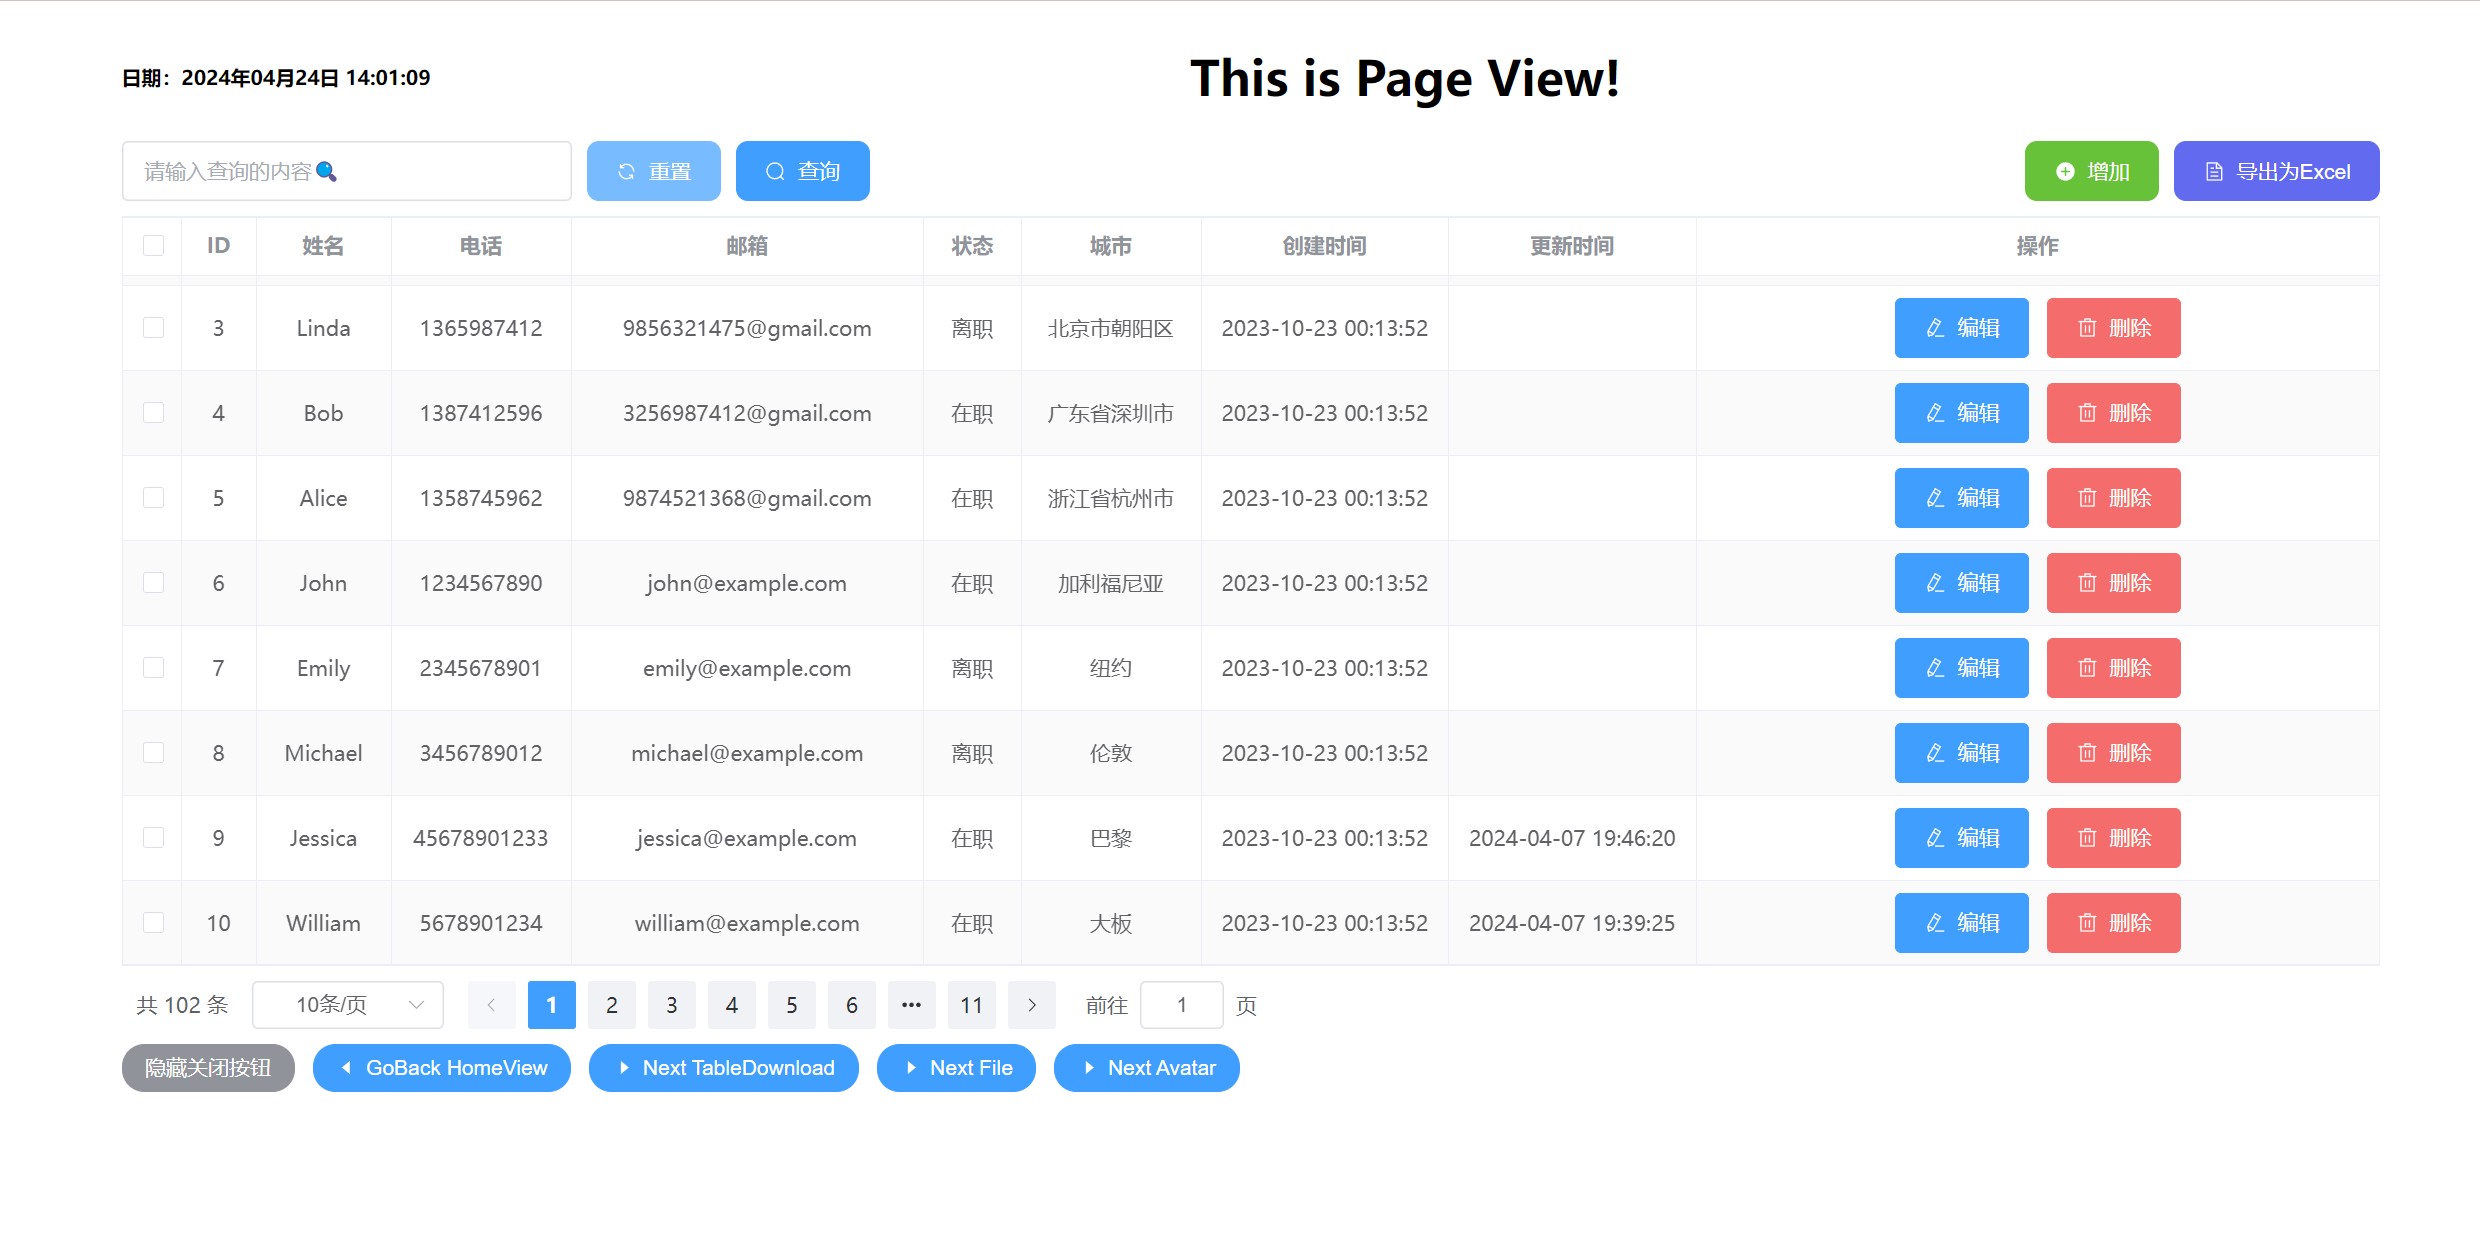Click the document icon on Excel export
Screen dimensions: 2480x1239
(2214, 172)
